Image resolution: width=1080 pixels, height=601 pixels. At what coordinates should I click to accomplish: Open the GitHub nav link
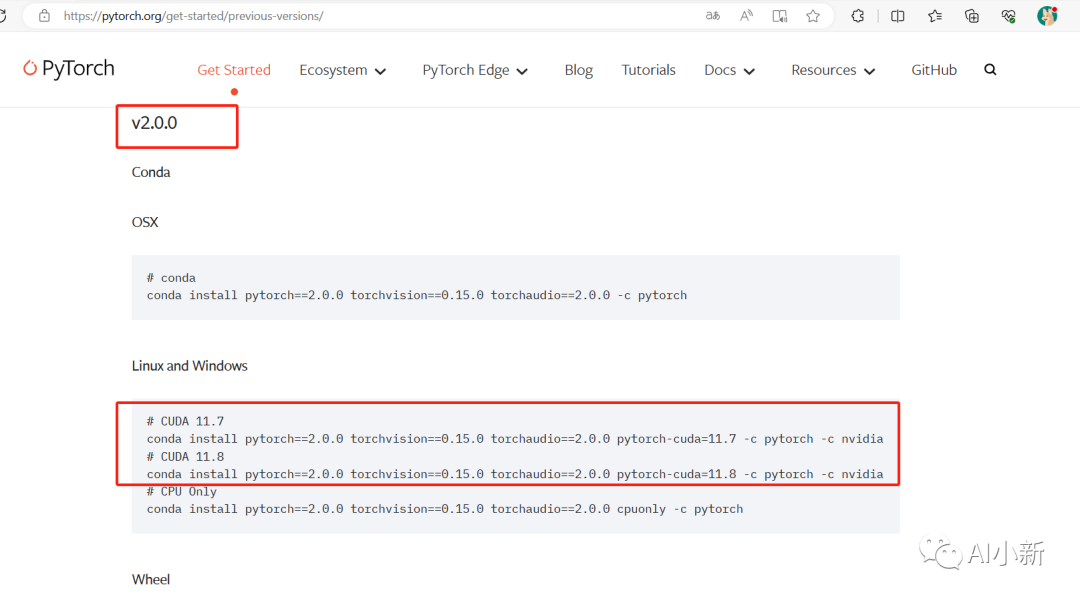coord(934,70)
